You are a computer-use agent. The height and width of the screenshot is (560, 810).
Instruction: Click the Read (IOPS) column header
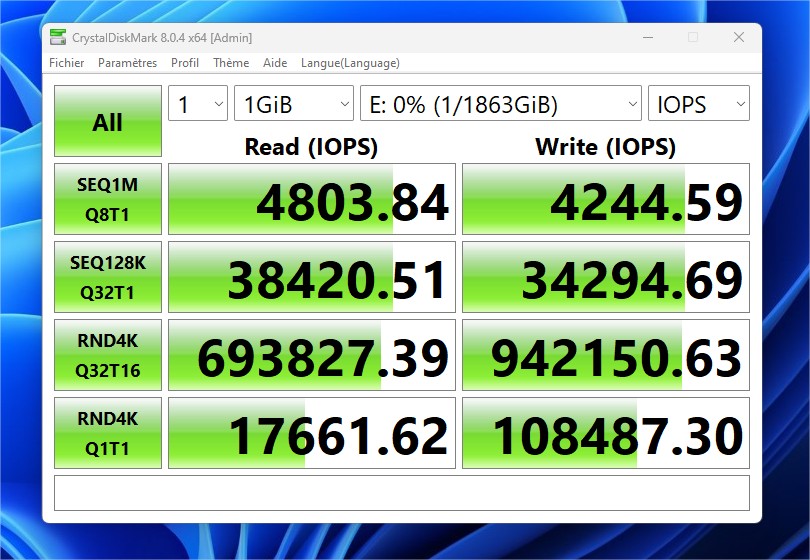tap(311, 147)
